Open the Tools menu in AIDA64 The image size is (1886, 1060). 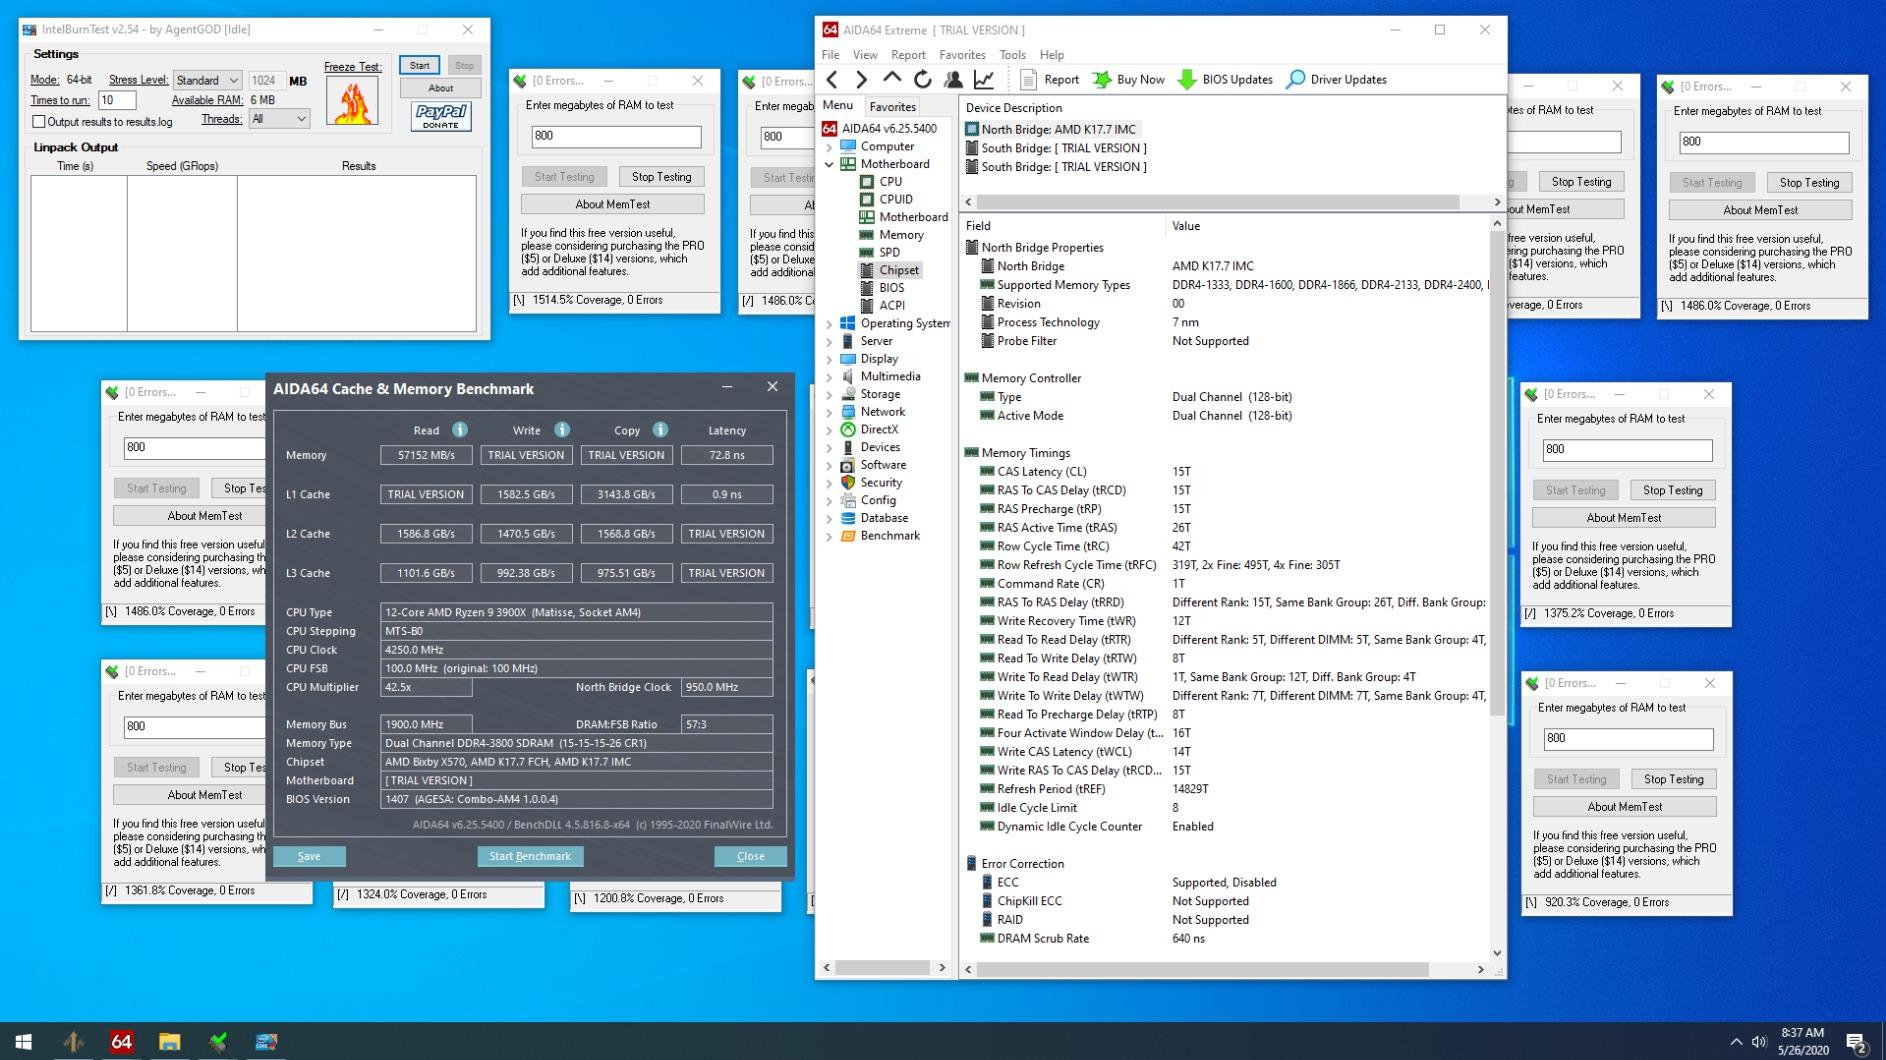1012,55
